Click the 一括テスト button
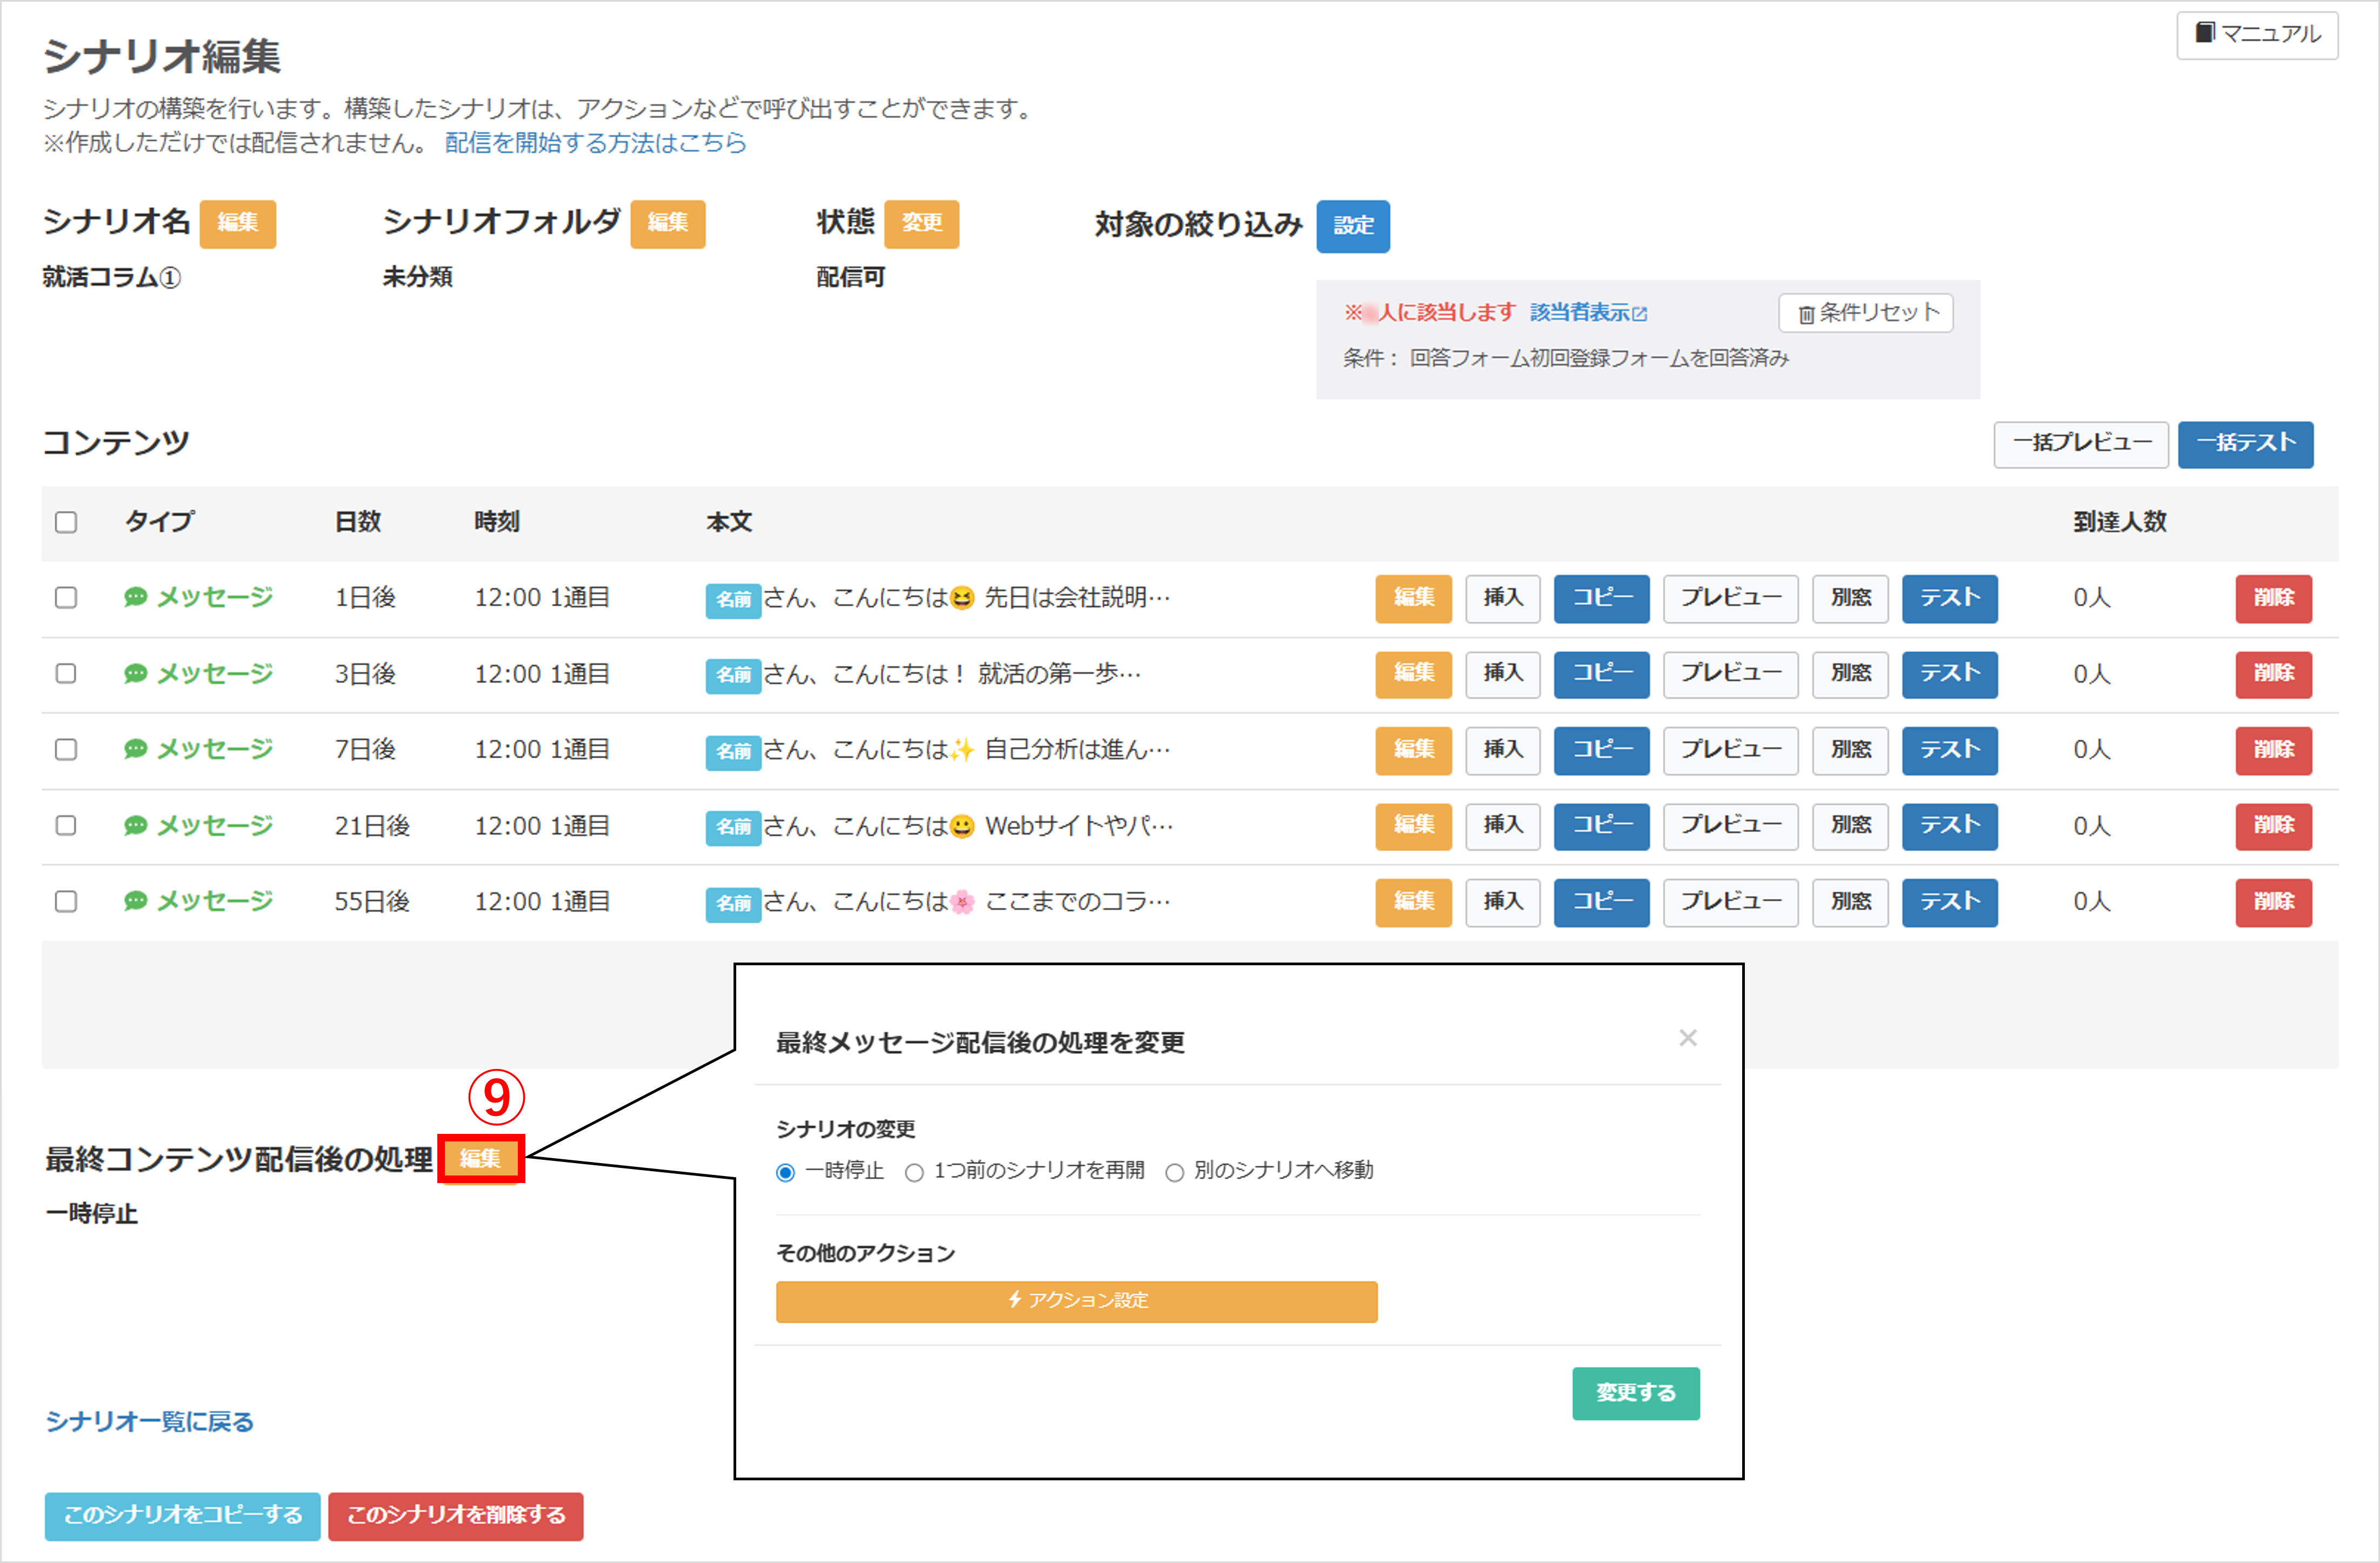This screenshot has width=2380, height=1563. pos(2245,444)
